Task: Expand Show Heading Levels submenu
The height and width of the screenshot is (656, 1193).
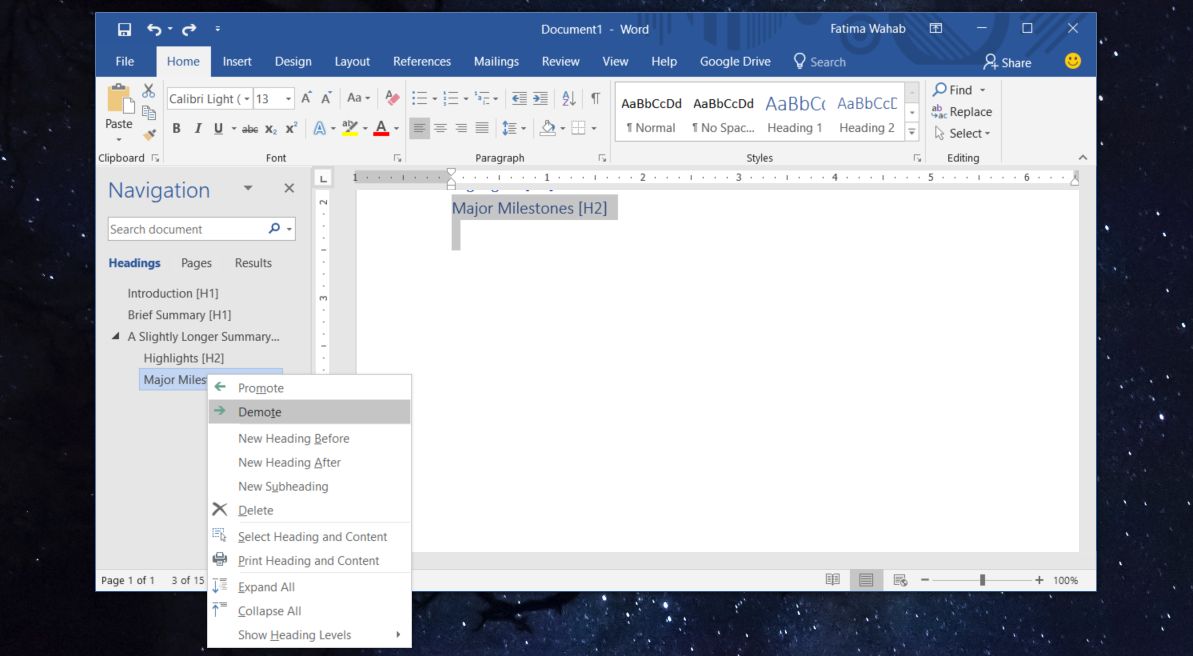Action: pos(294,634)
